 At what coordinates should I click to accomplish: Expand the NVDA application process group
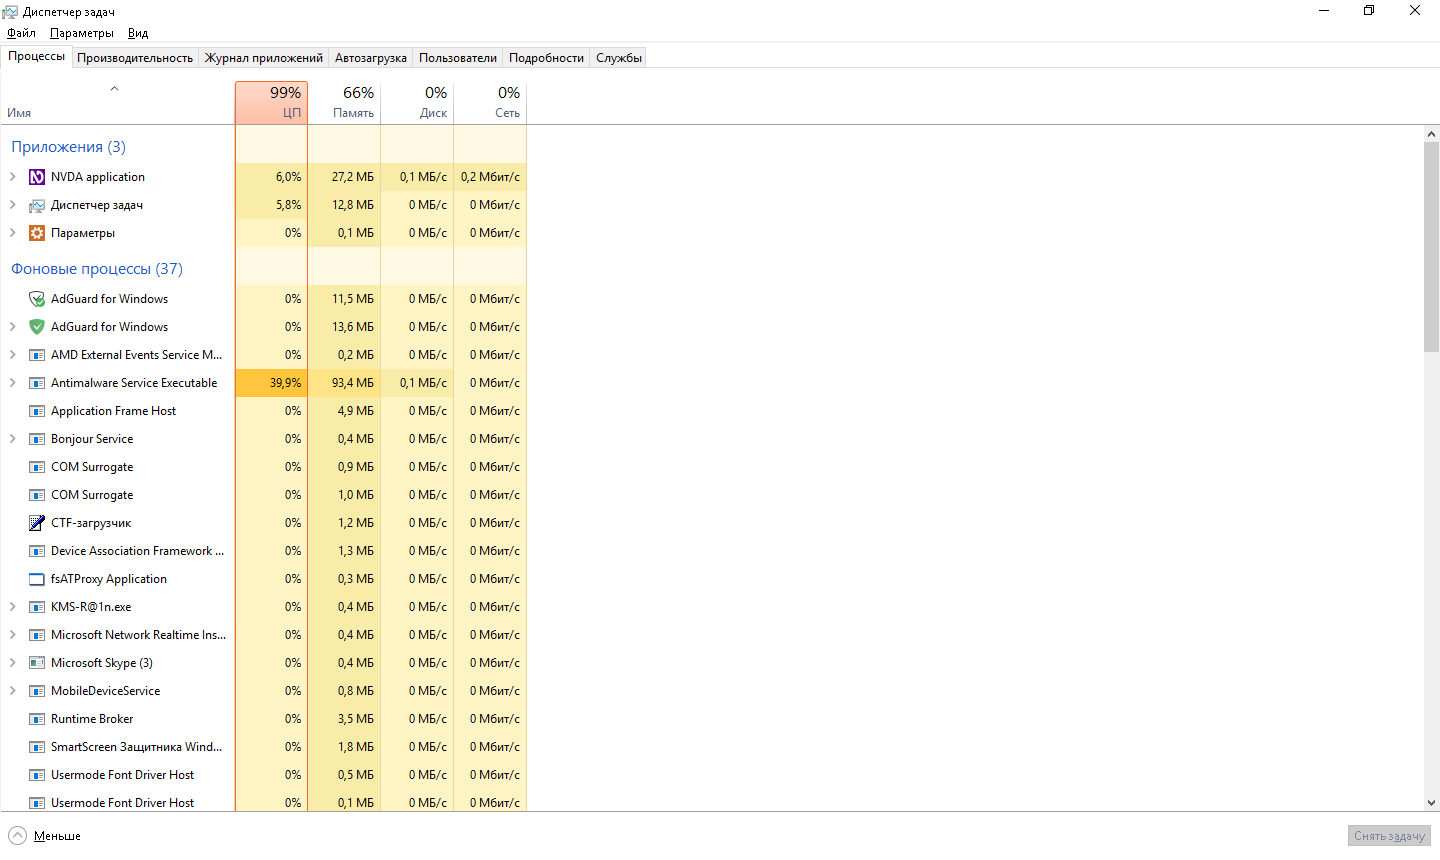coord(12,177)
